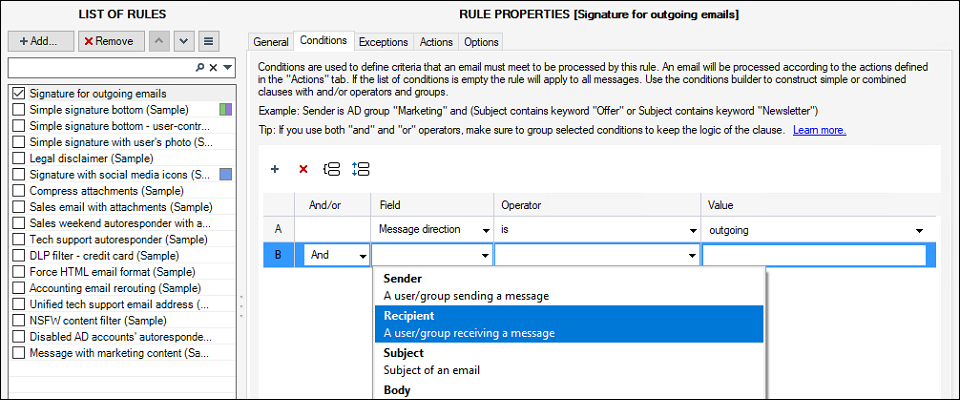The width and height of the screenshot is (960, 400).
Task: Select row B header cell
Action: (x=279, y=255)
